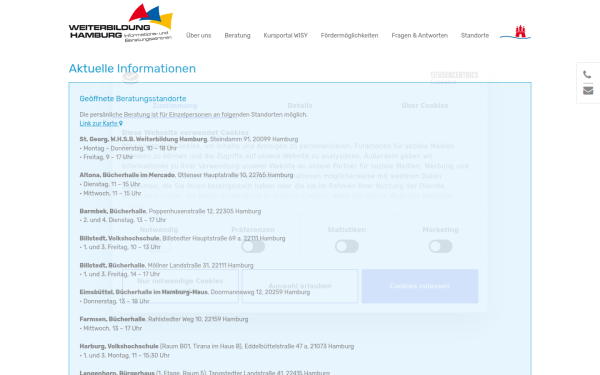Click the Usercentrics Cookiebot logo

[x=454, y=77]
